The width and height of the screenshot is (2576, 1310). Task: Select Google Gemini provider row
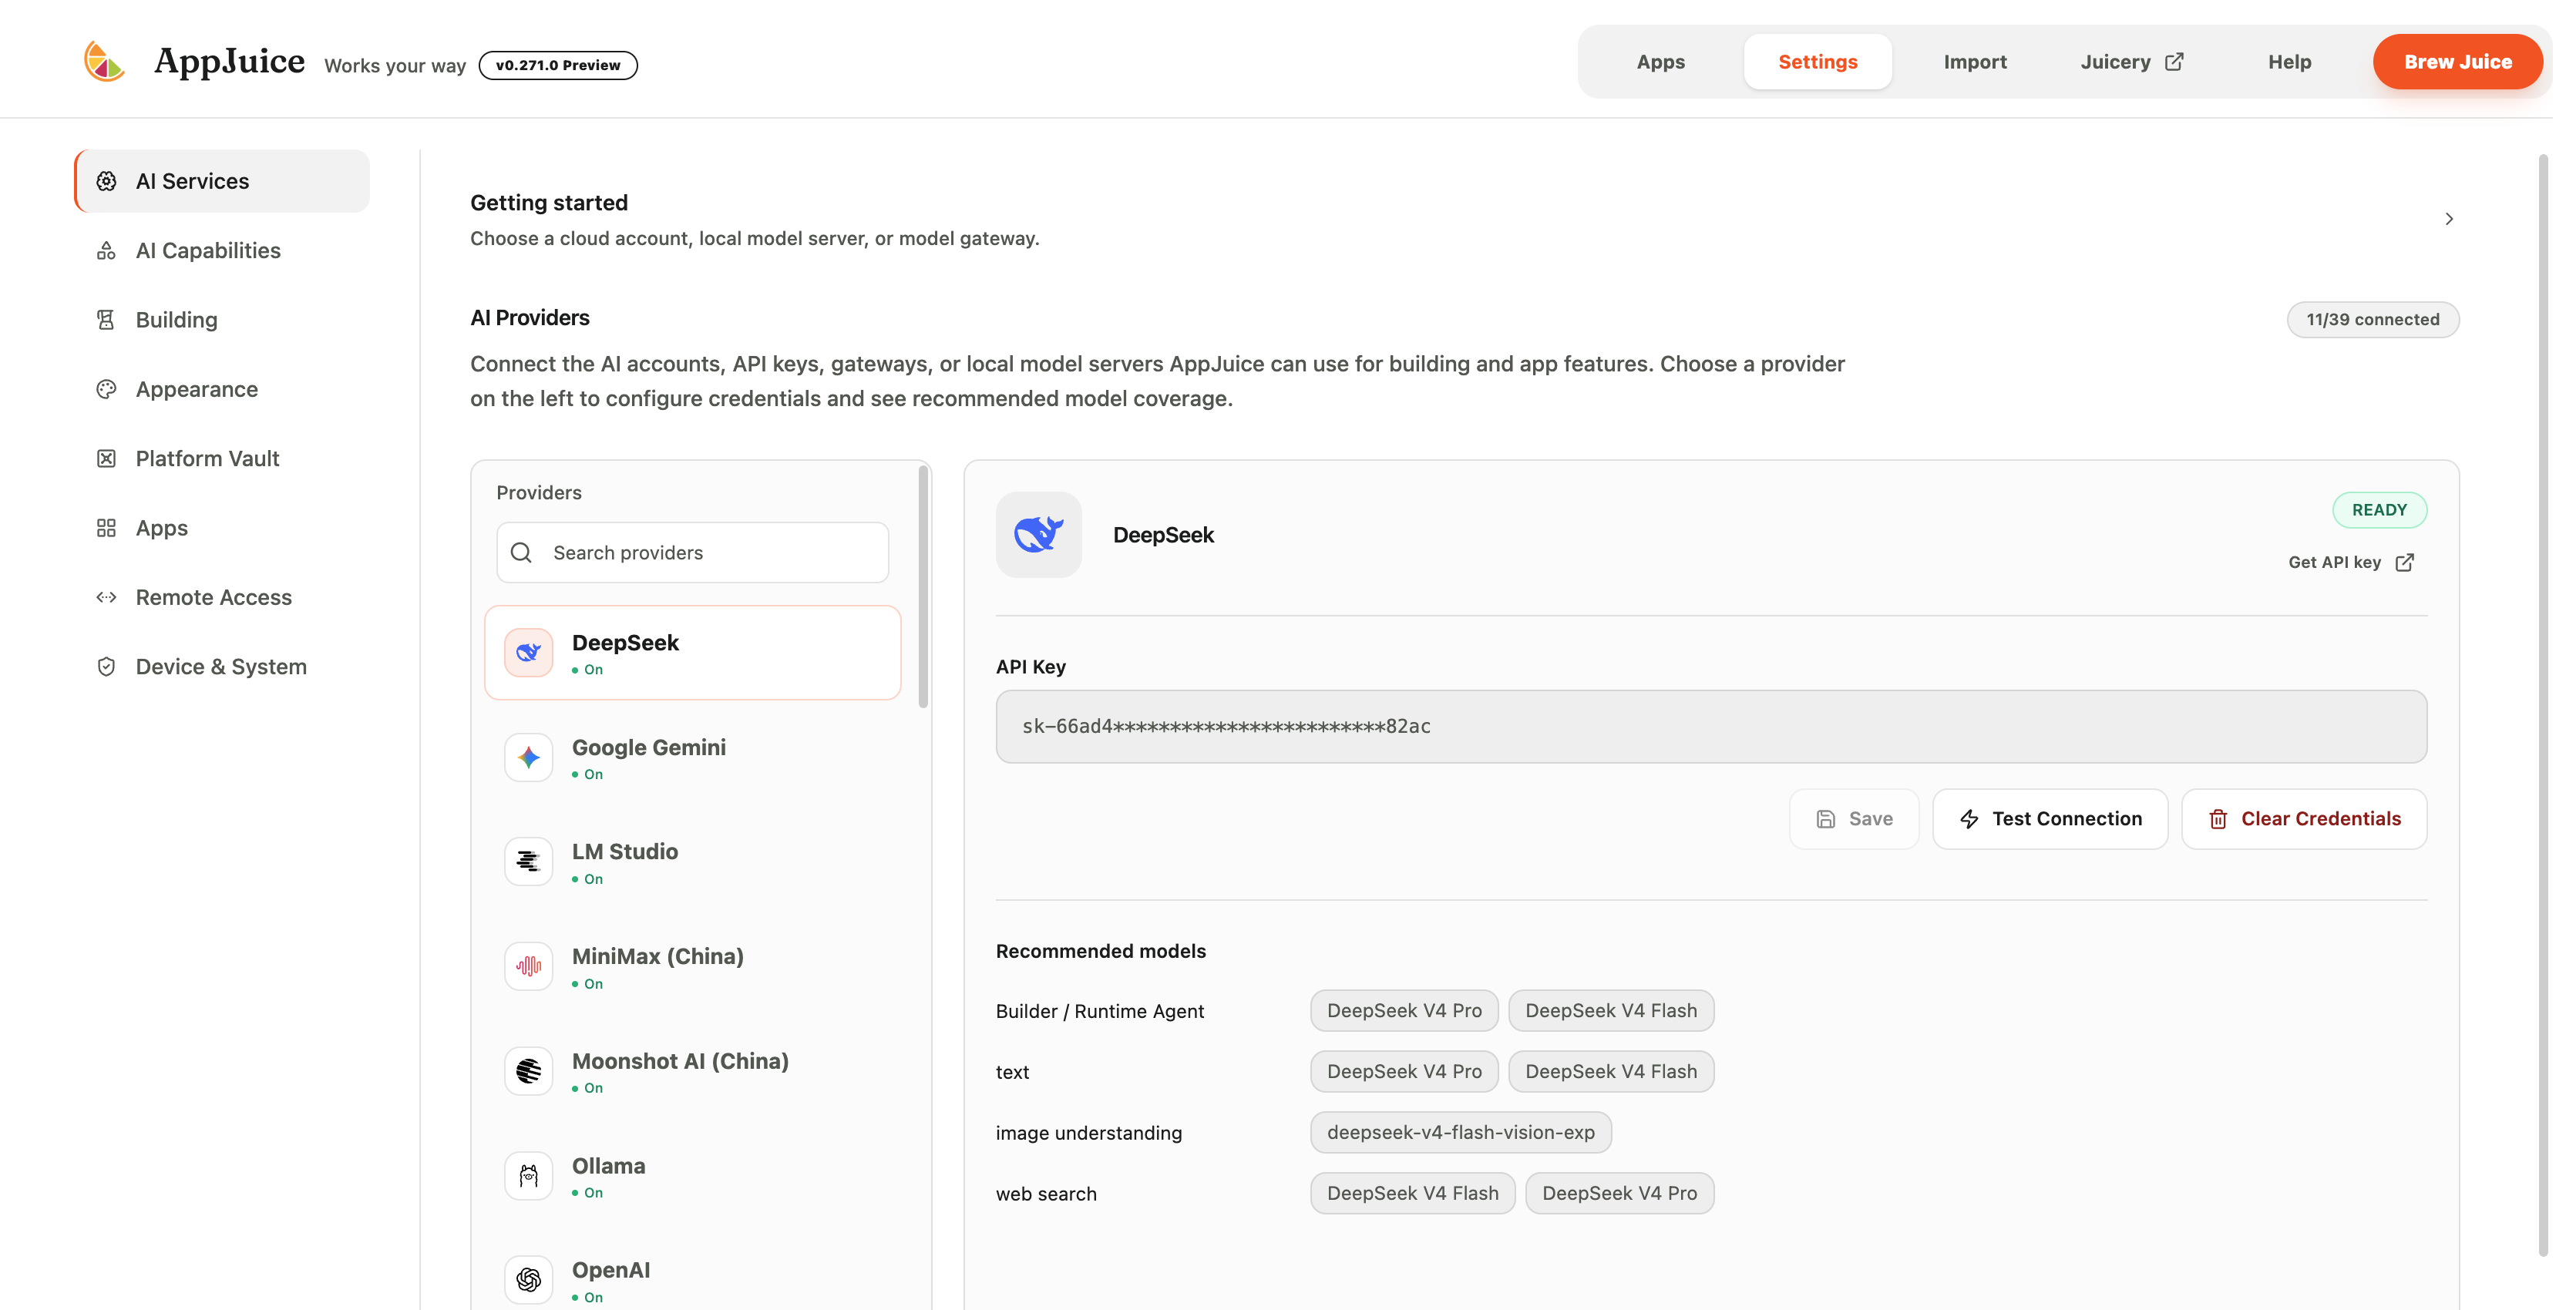click(x=692, y=757)
